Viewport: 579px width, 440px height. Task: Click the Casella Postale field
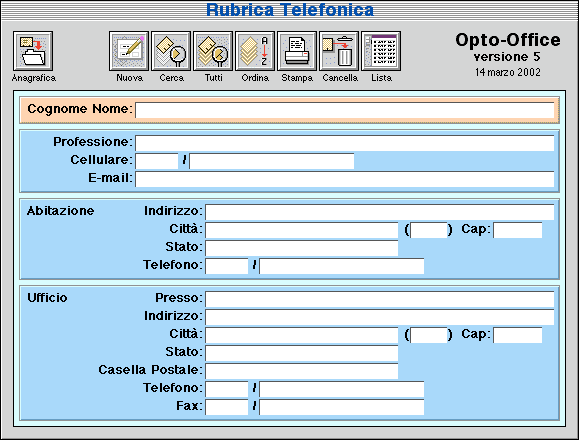[x=302, y=371]
